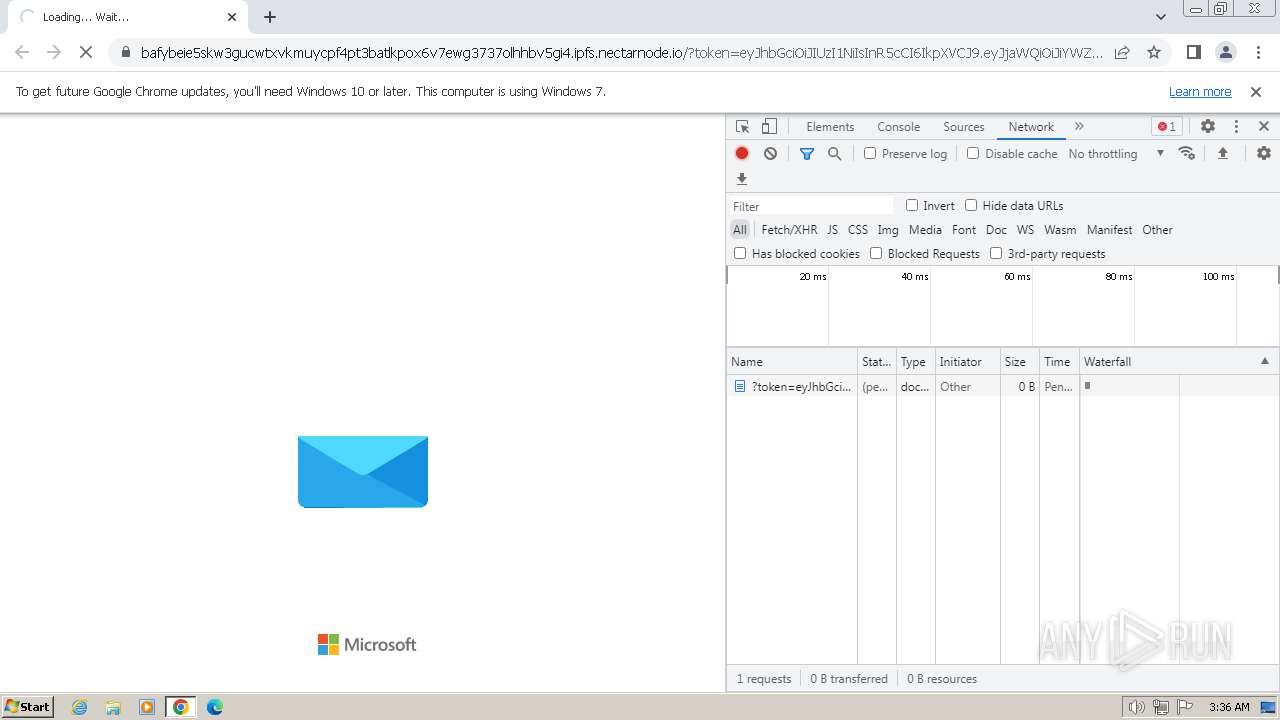Share this page from the address bar
Viewport: 1280px width, 720px height.
pos(1122,52)
